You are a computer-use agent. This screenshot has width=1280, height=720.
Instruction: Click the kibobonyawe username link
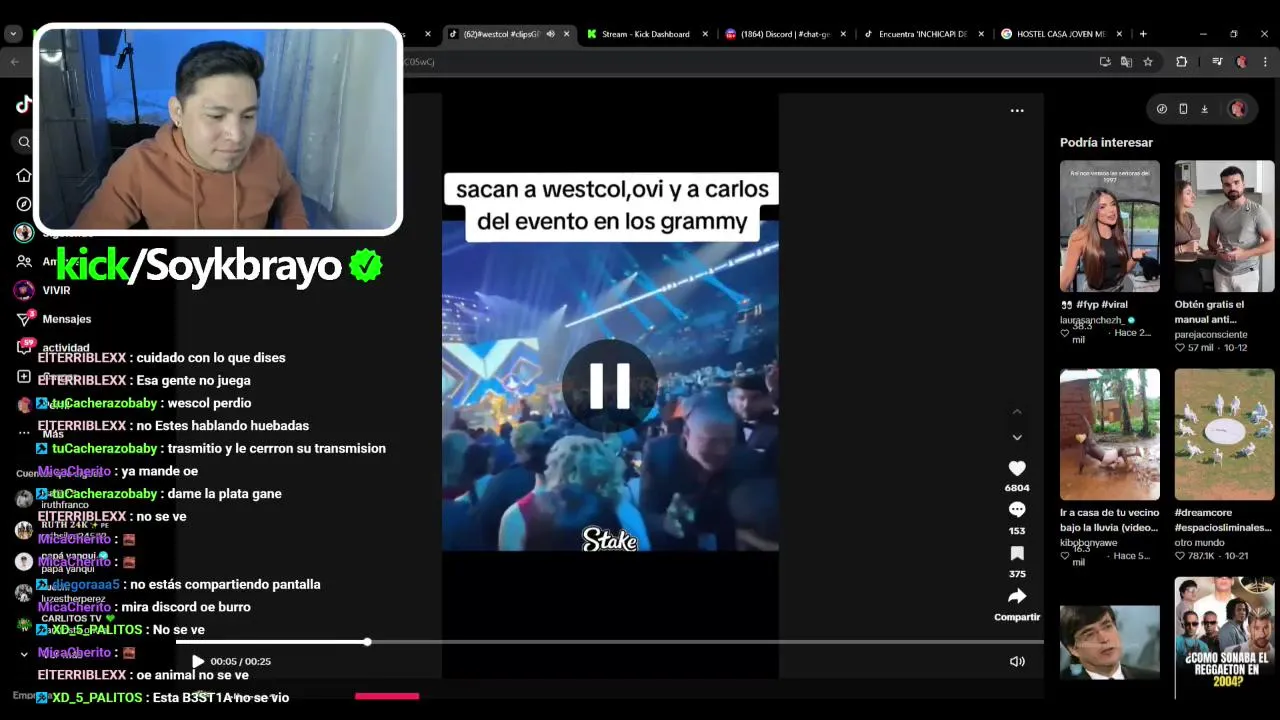click(1091, 543)
